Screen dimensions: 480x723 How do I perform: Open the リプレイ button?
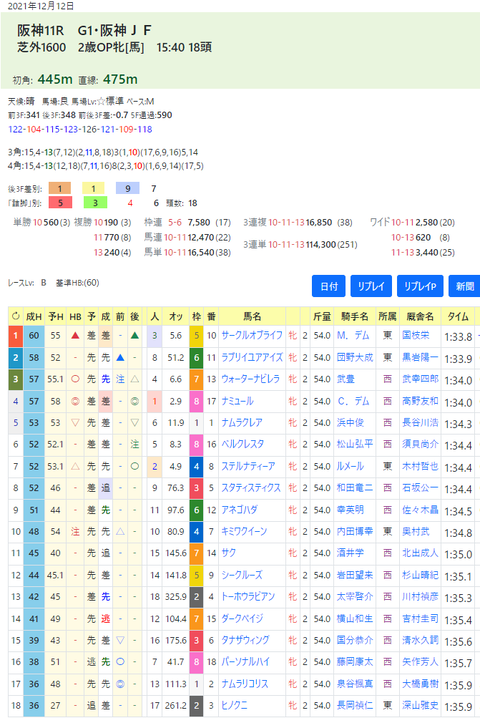click(371, 286)
